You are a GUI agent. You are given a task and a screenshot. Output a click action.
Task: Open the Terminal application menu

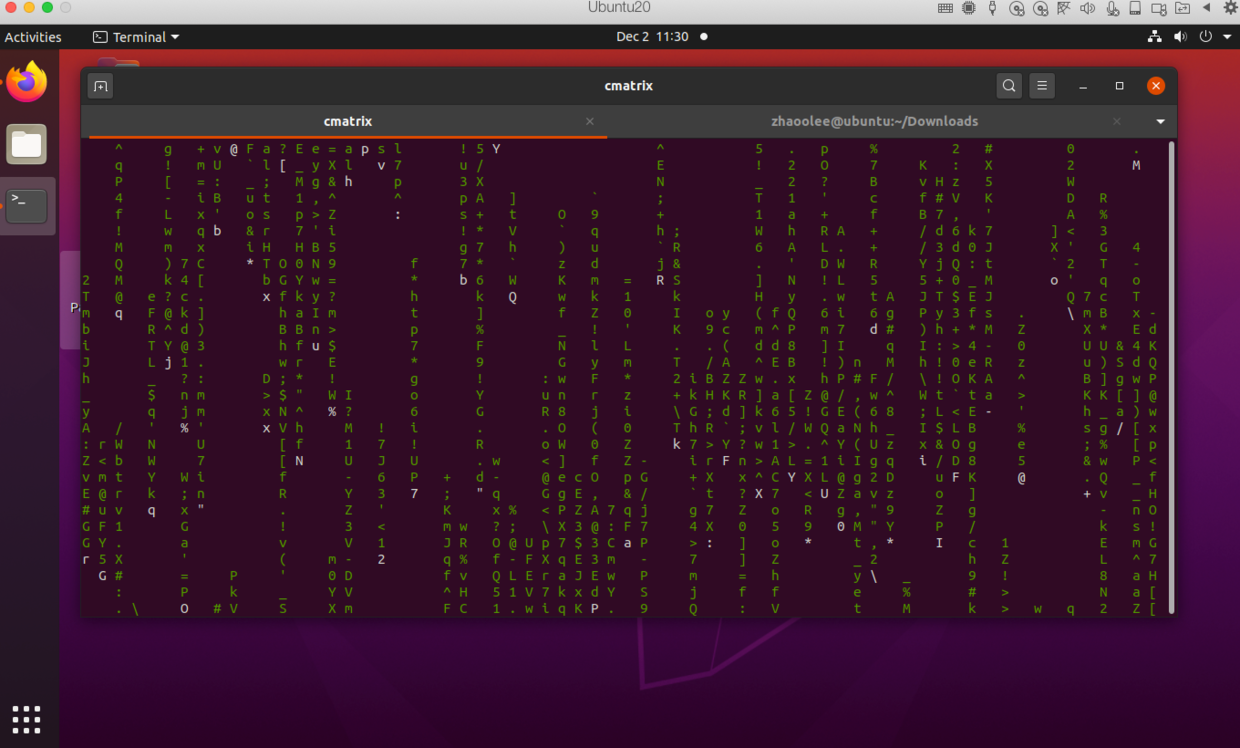coord(136,37)
